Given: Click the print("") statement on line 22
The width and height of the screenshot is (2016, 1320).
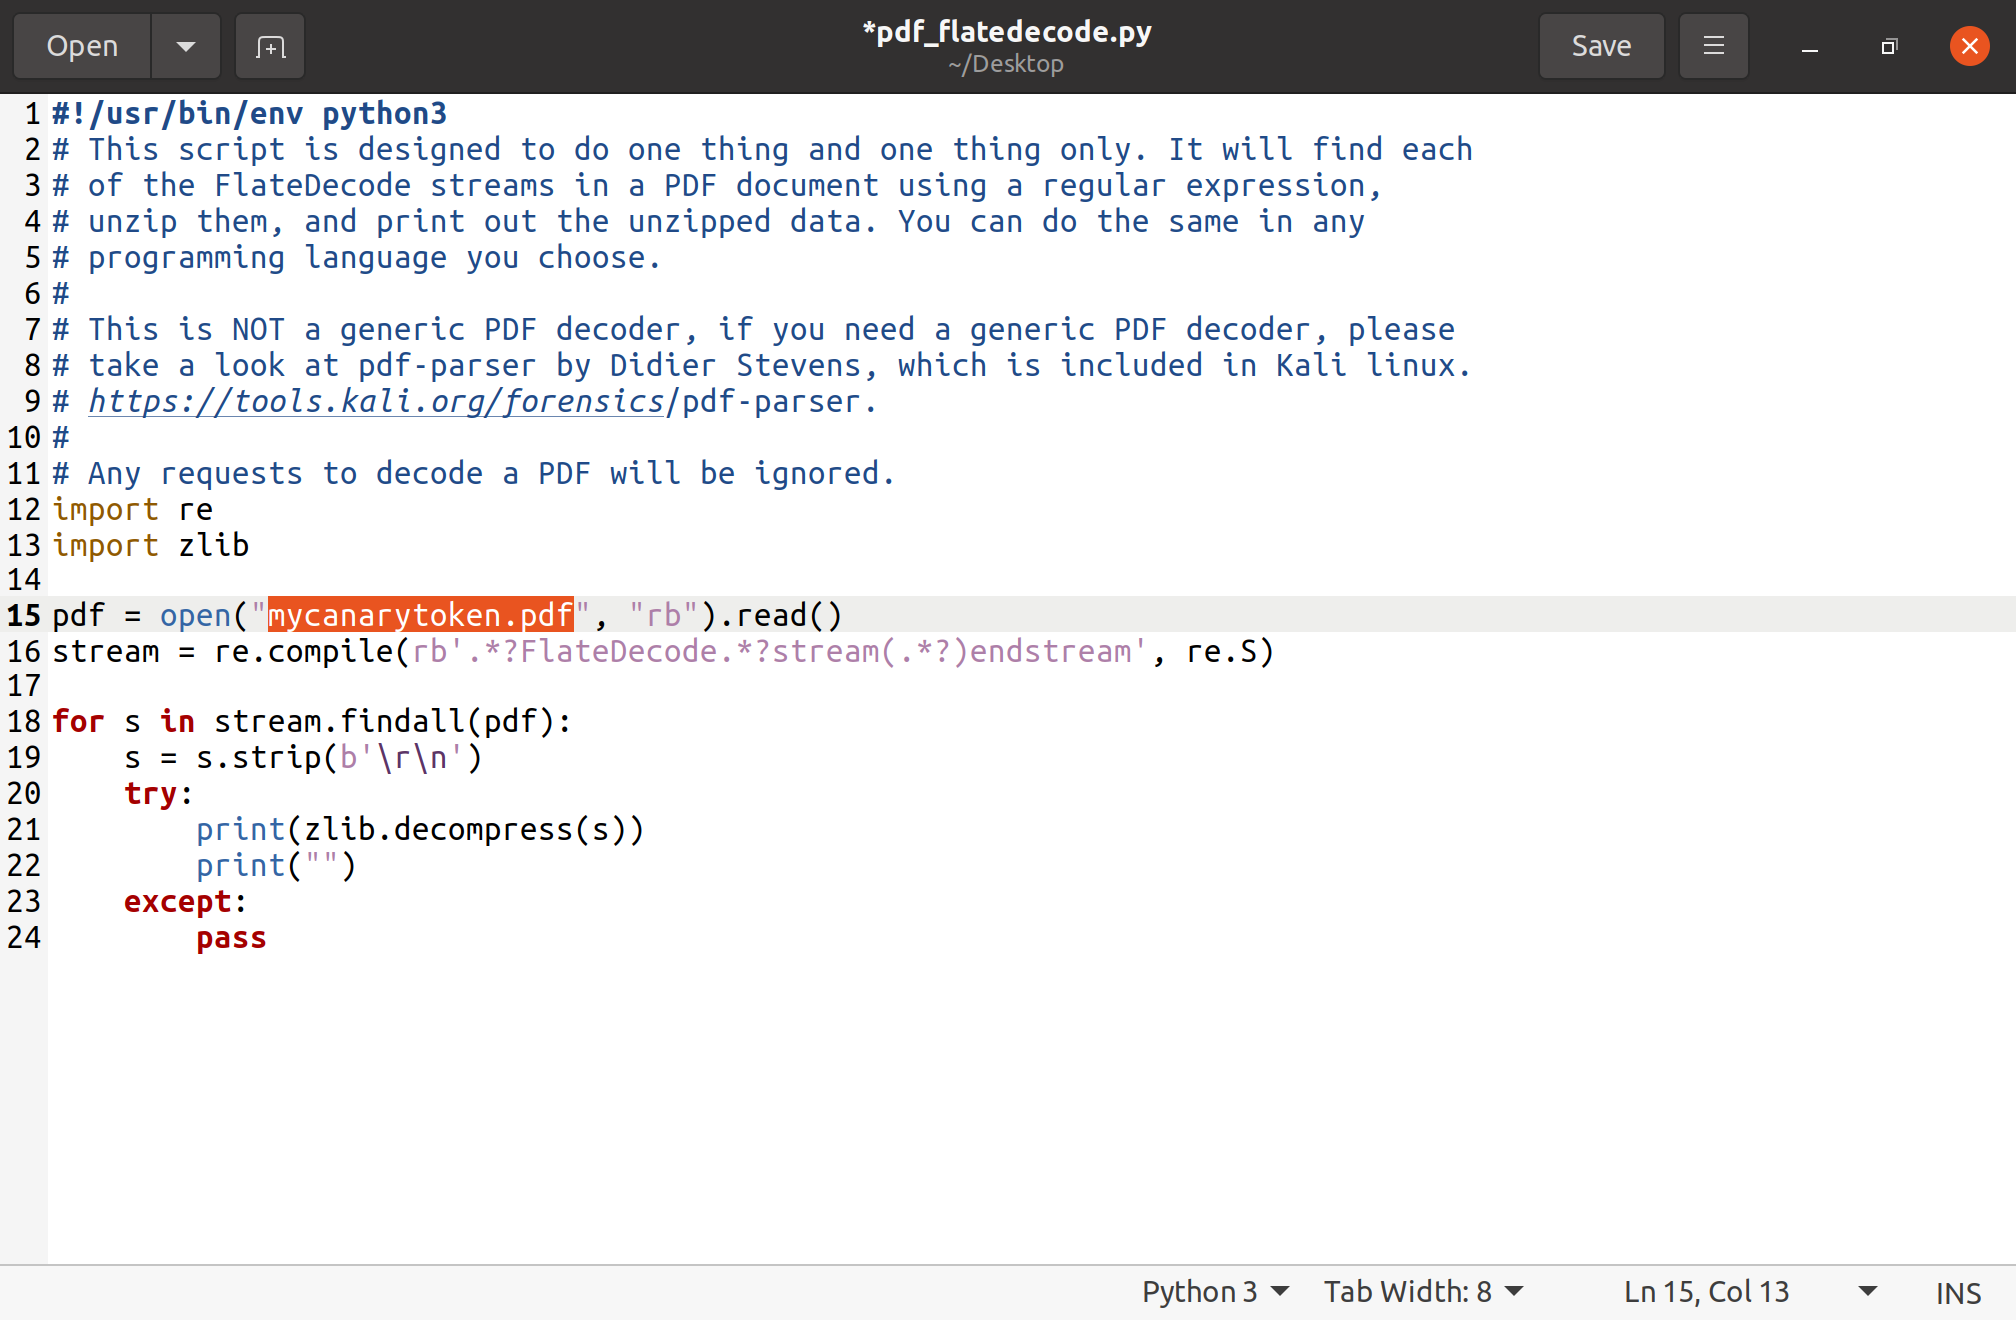Looking at the screenshot, I should pyautogui.click(x=276, y=865).
